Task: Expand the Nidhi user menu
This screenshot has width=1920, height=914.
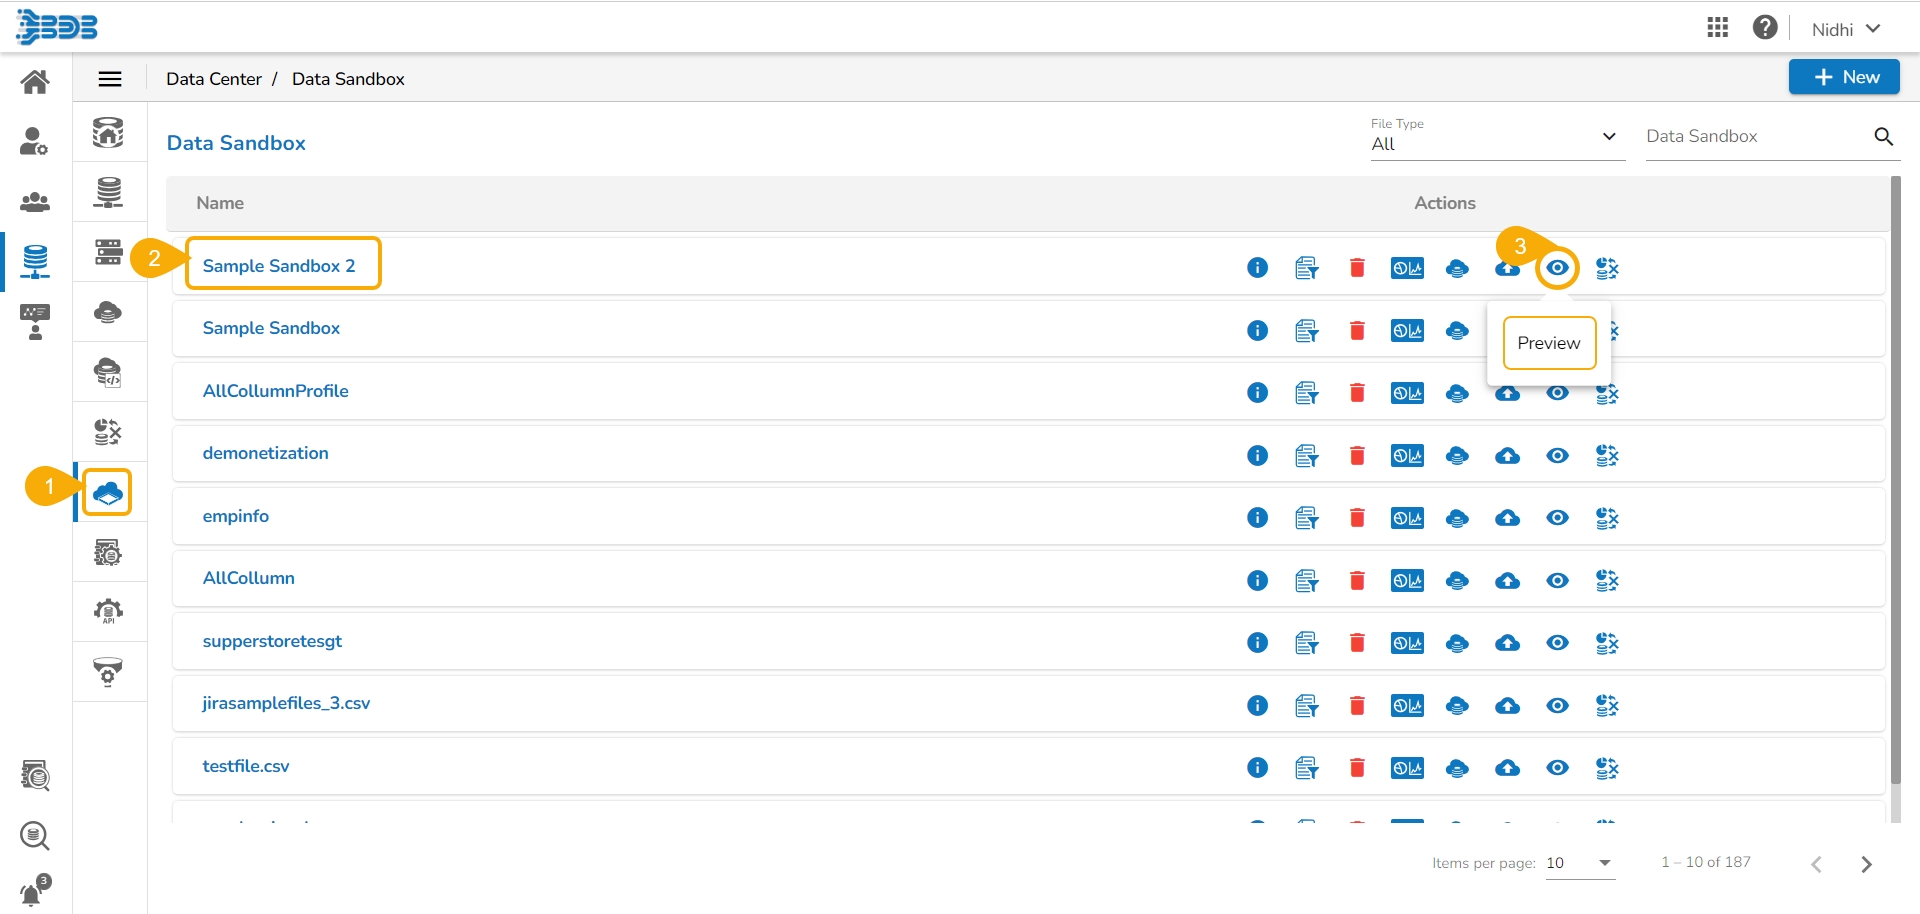Action: (1846, 29)
